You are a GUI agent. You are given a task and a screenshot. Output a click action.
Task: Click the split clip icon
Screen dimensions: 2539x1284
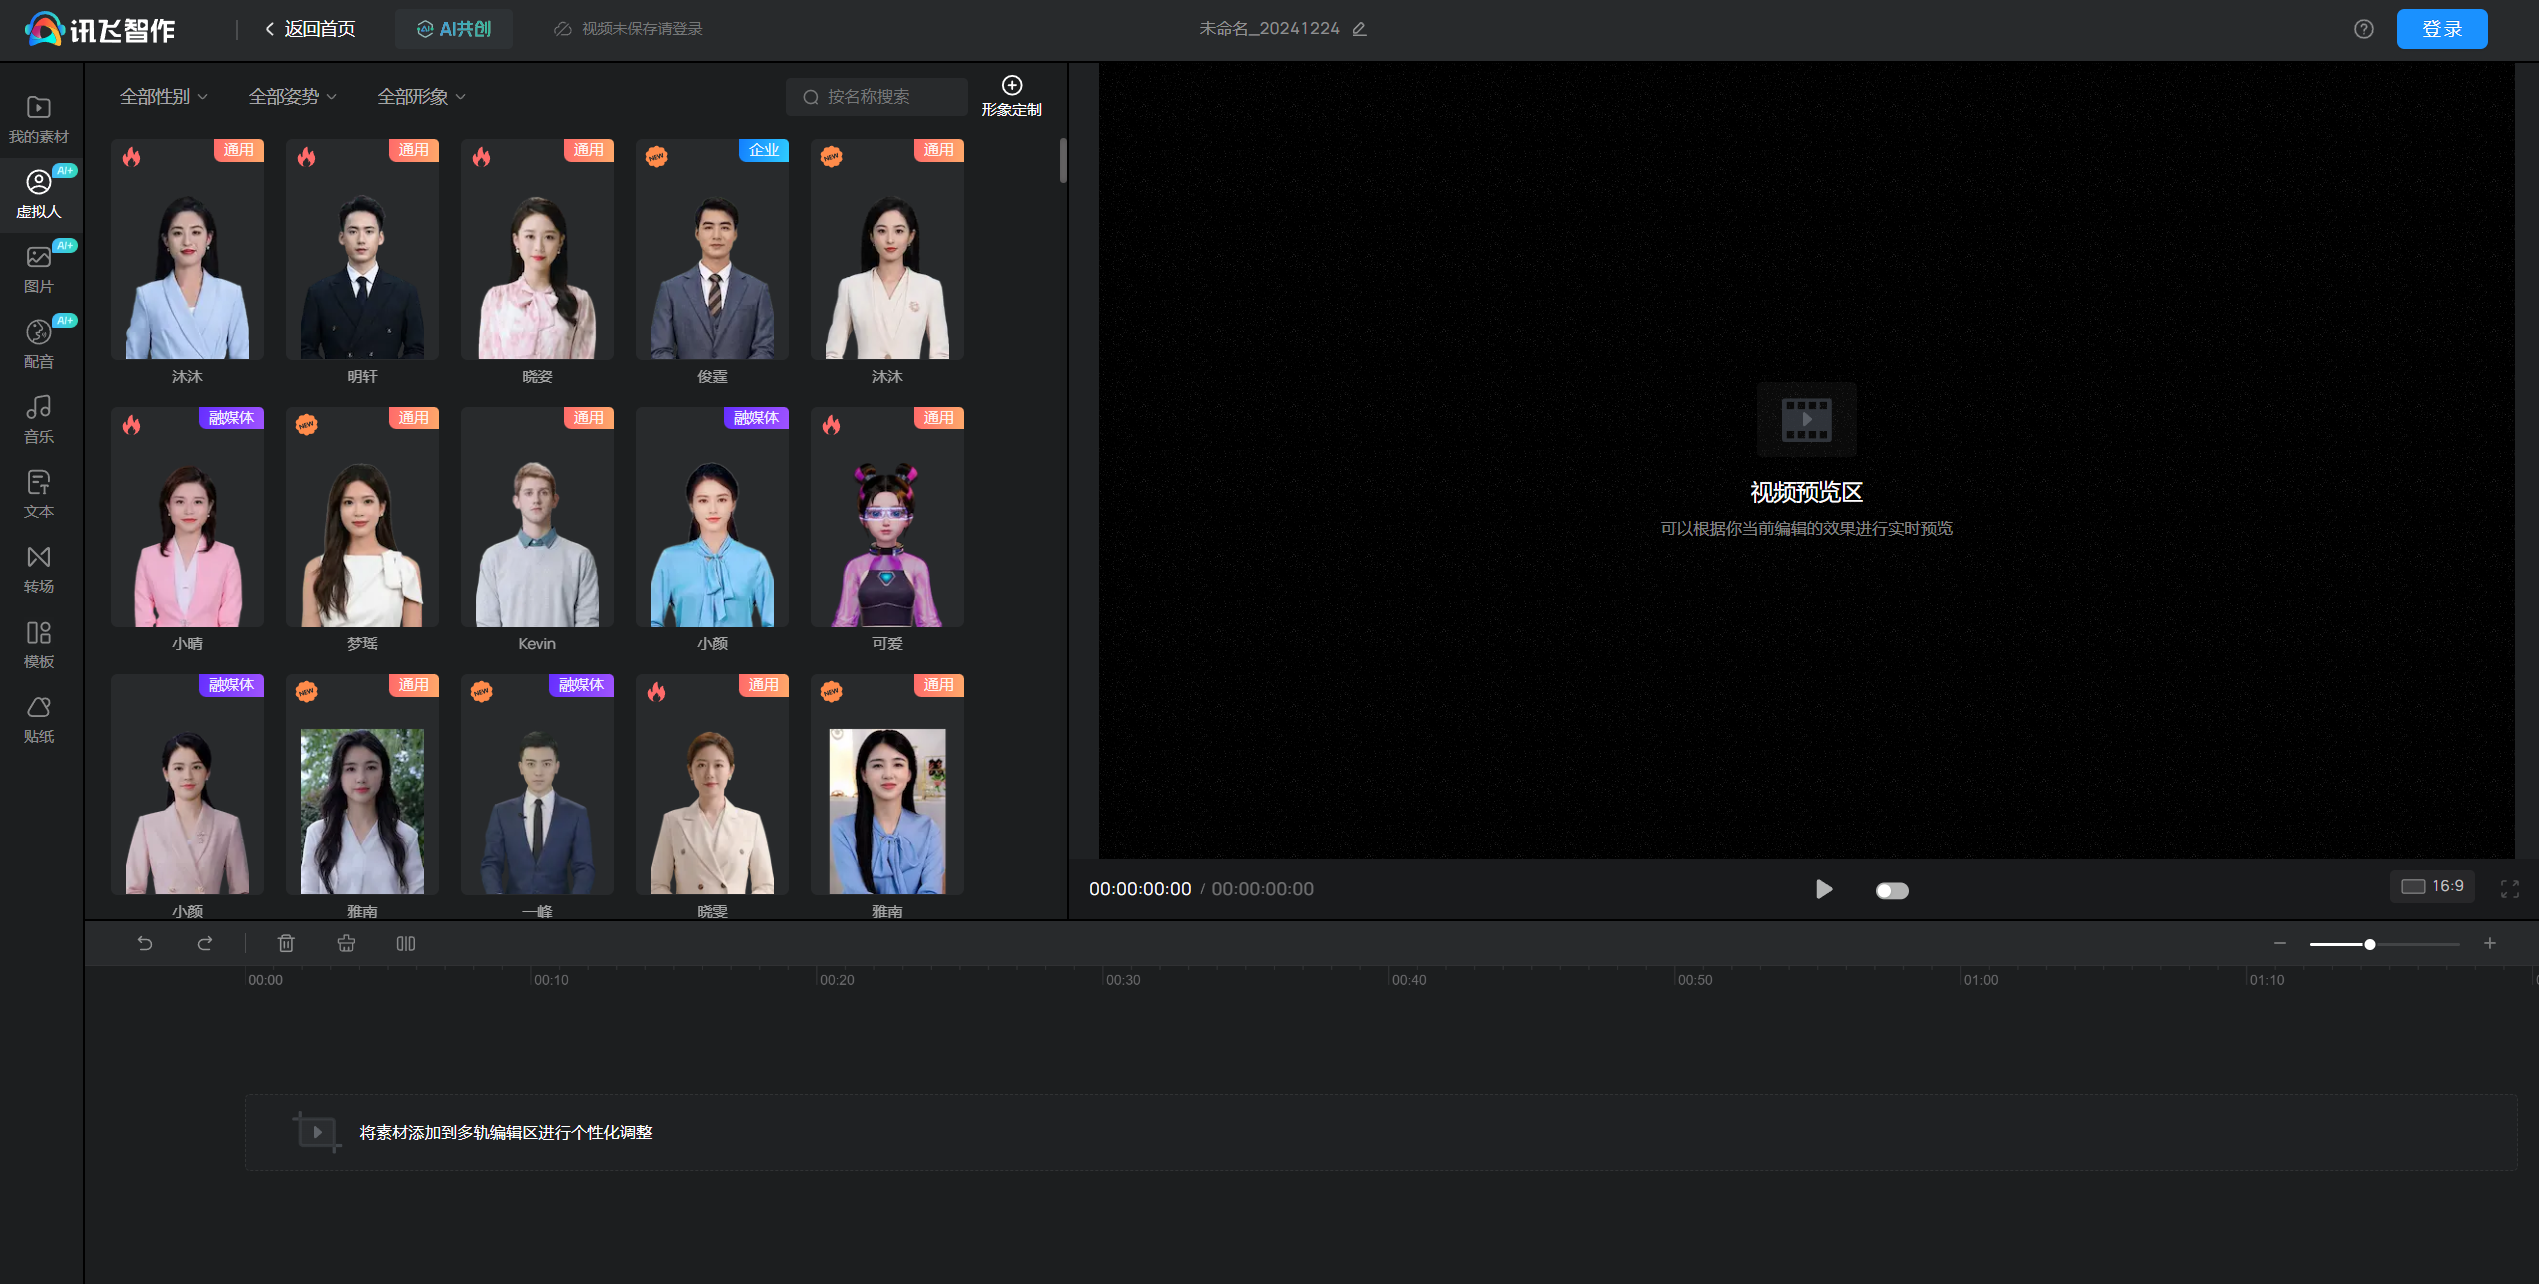pos(405,943)
